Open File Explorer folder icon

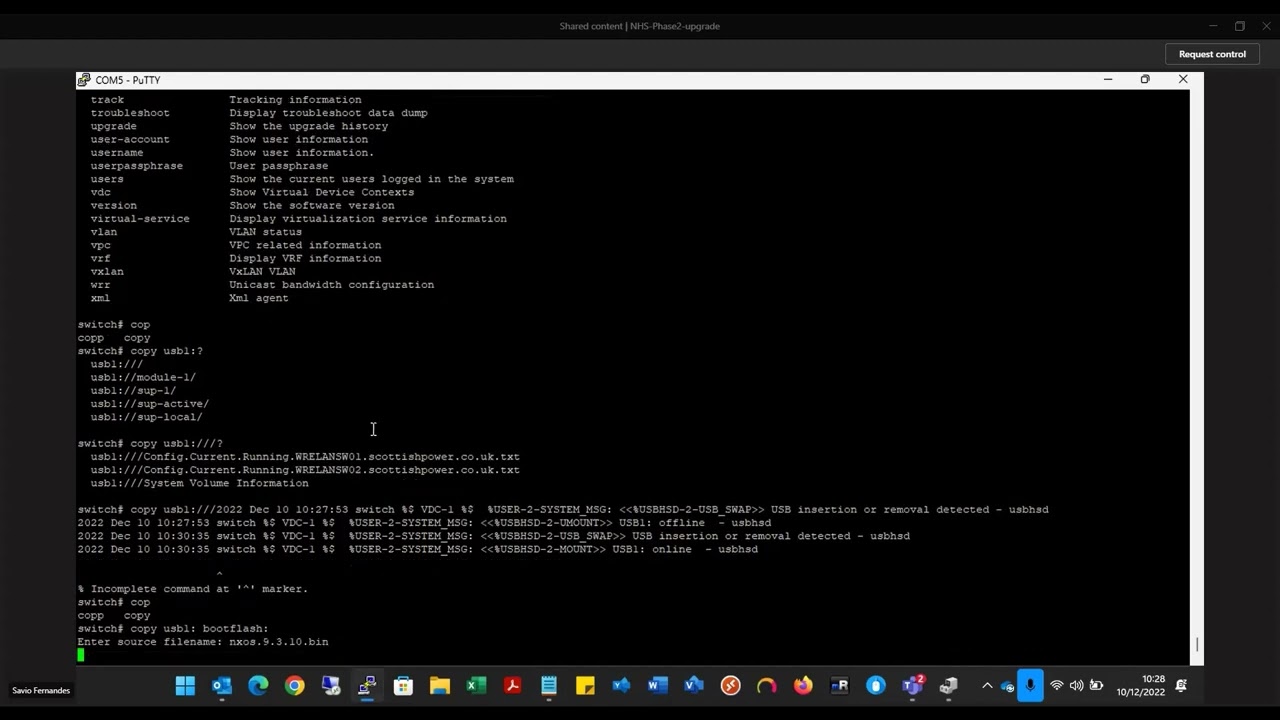(x=440, y=685)
